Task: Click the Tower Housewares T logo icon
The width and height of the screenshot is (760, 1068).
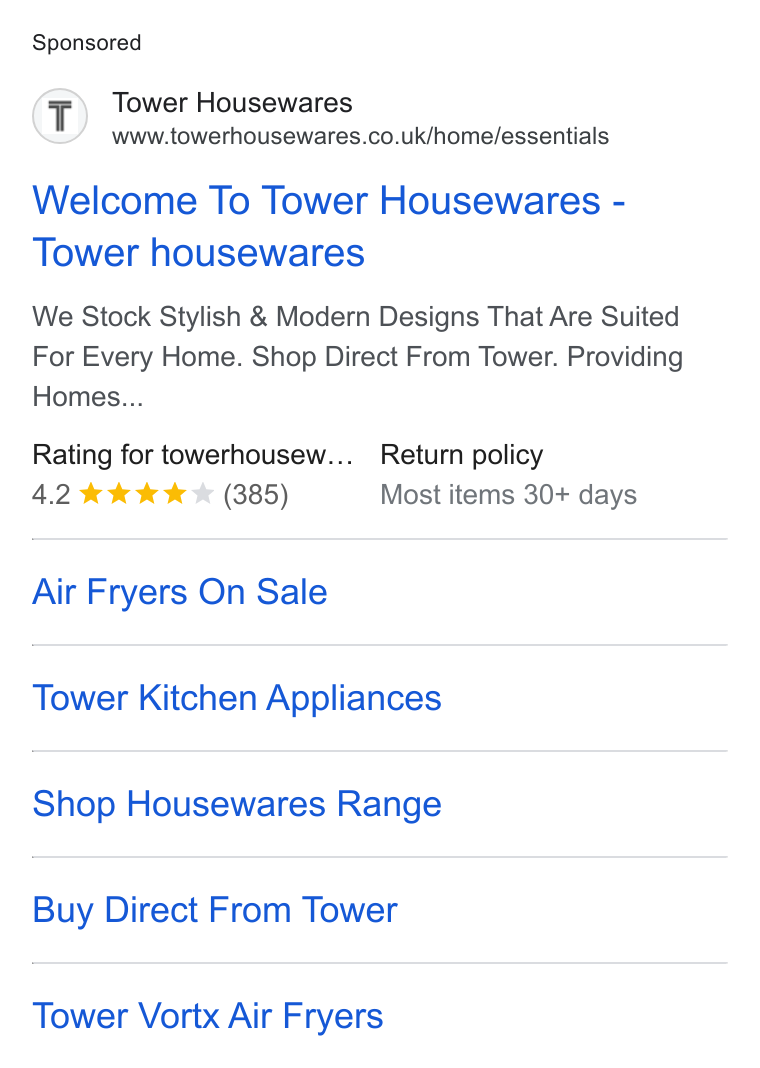Action: 60,116
